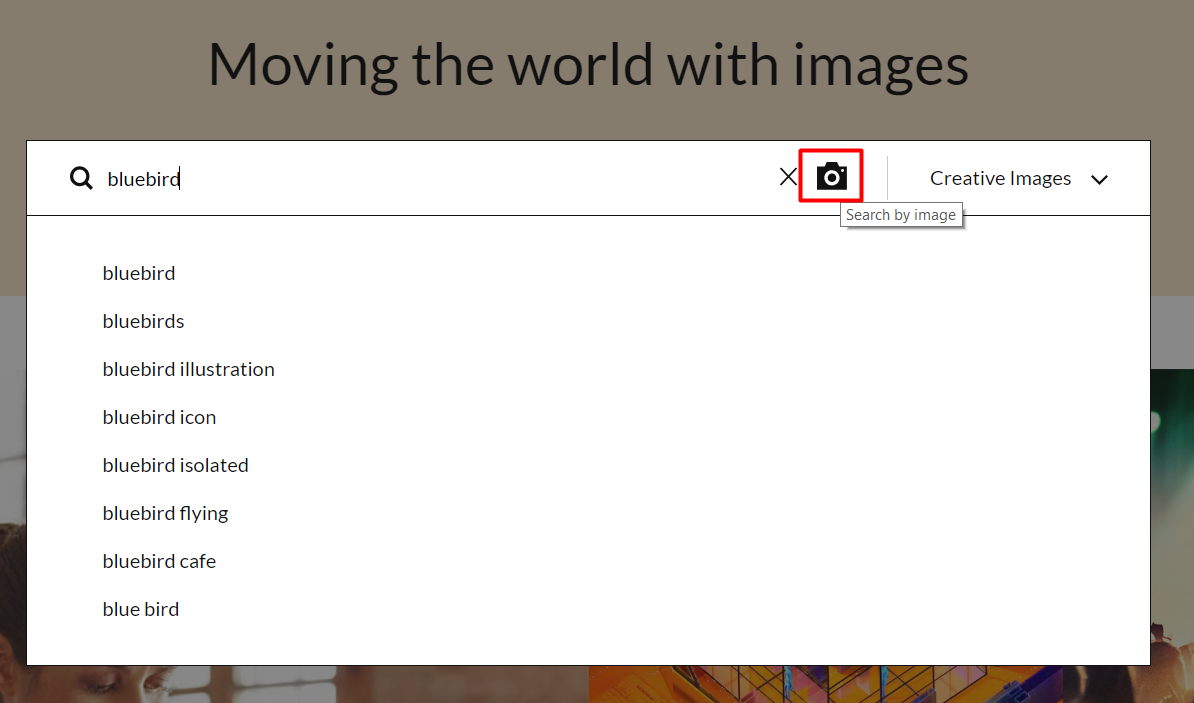Choose the "bluebirds" suggestion

[143, 321]
